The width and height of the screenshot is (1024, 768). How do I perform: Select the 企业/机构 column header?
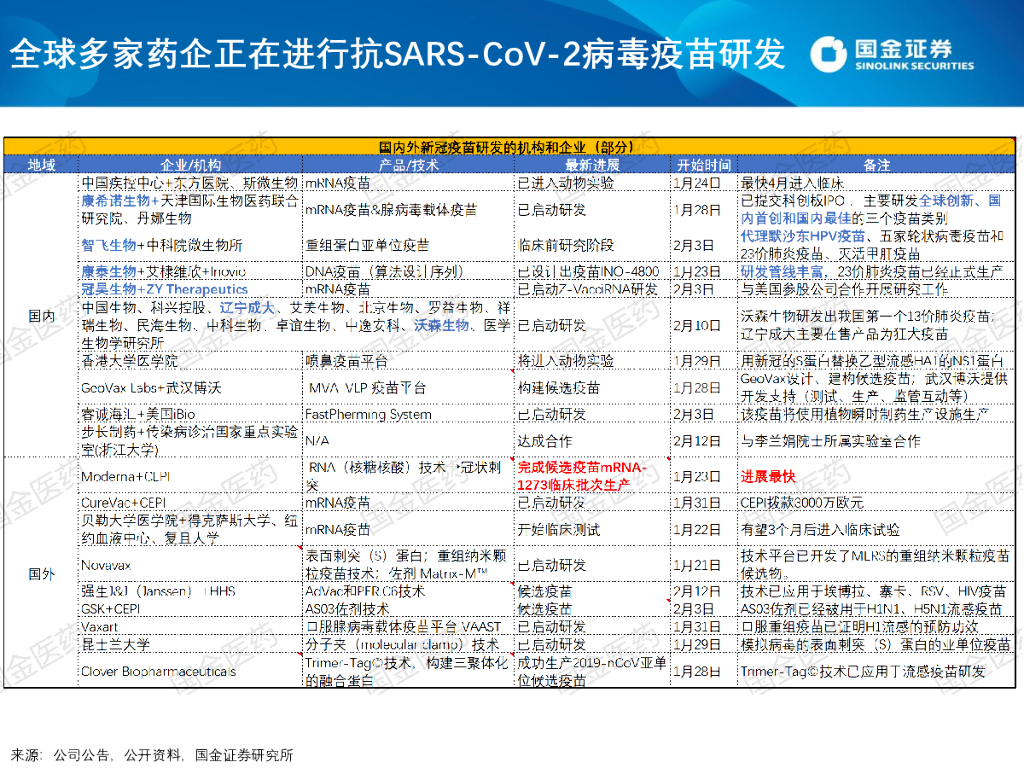coord(191,165)
